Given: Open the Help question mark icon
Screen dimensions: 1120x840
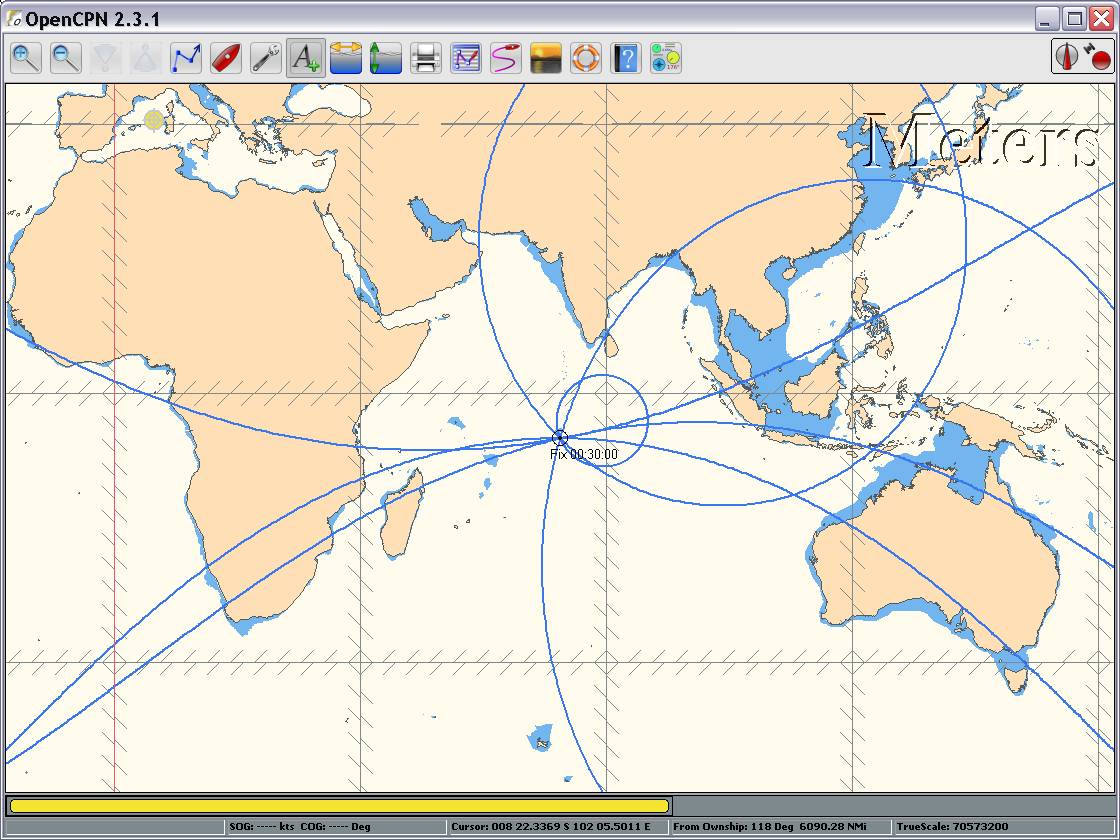Looking at the screenshot, I should (626, 58).
